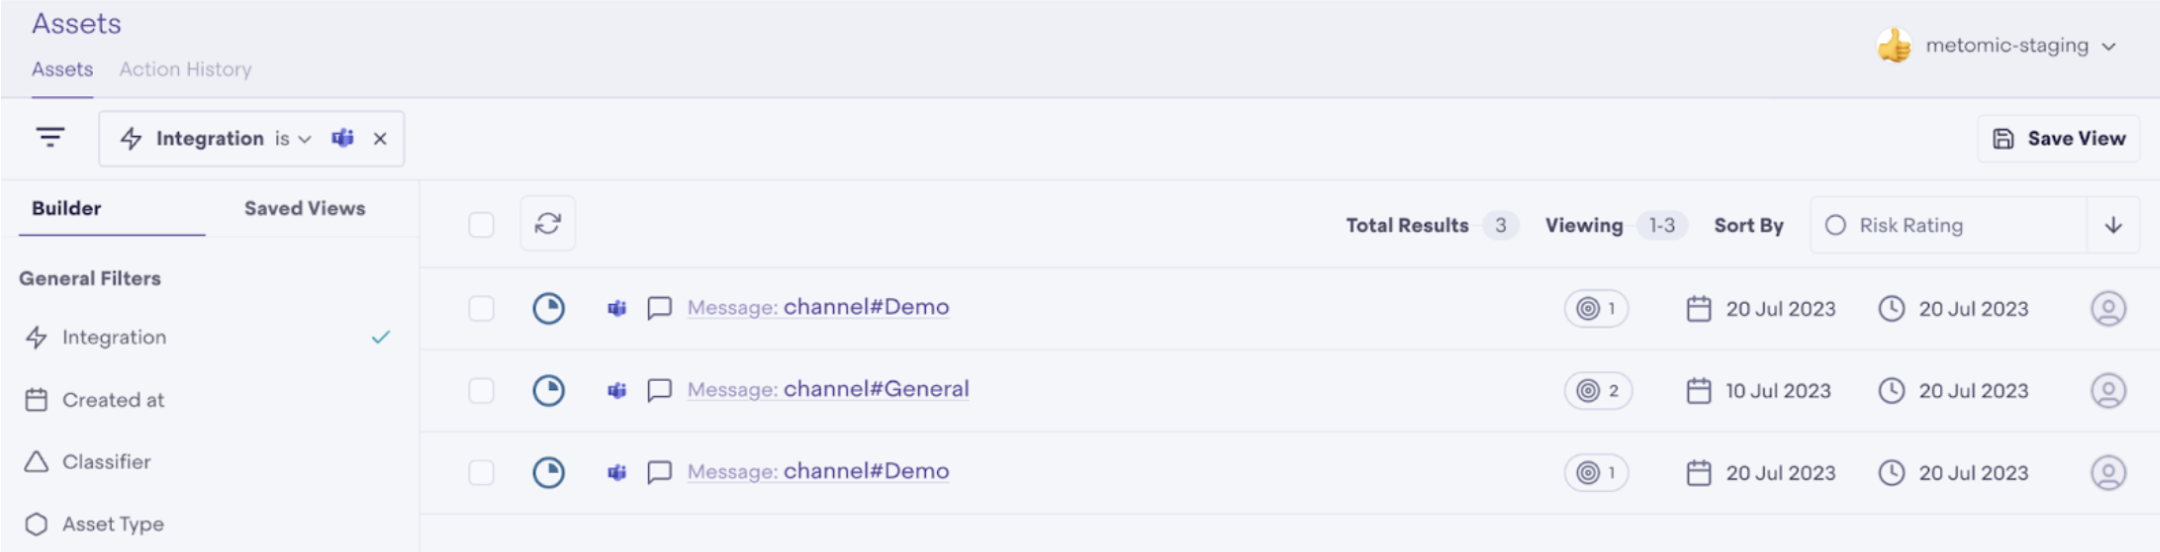This screenshot has width=2160, height=552.
Task: Click the risk clock icon on first row
Action: point(548,308)
